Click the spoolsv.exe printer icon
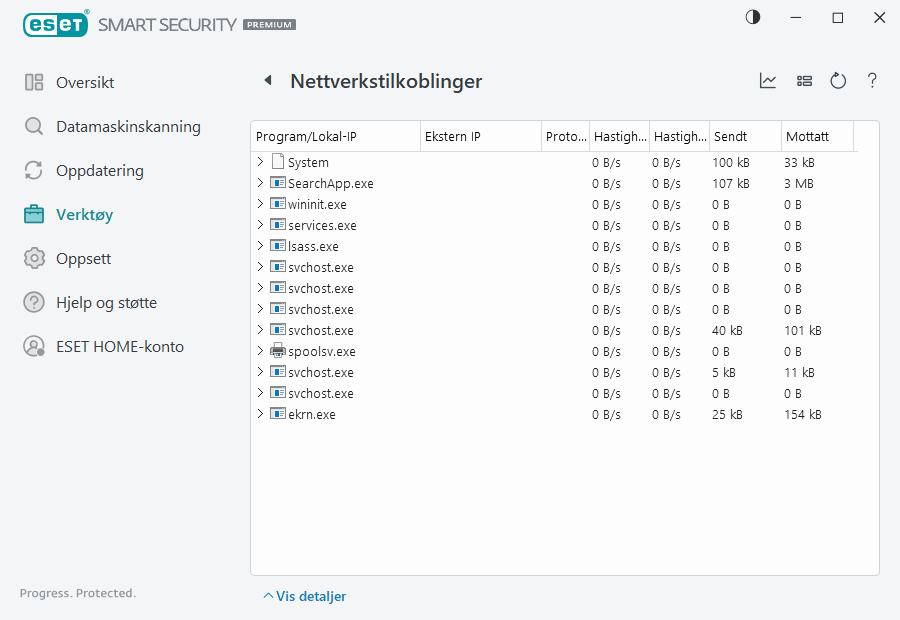 click(278, 351)
